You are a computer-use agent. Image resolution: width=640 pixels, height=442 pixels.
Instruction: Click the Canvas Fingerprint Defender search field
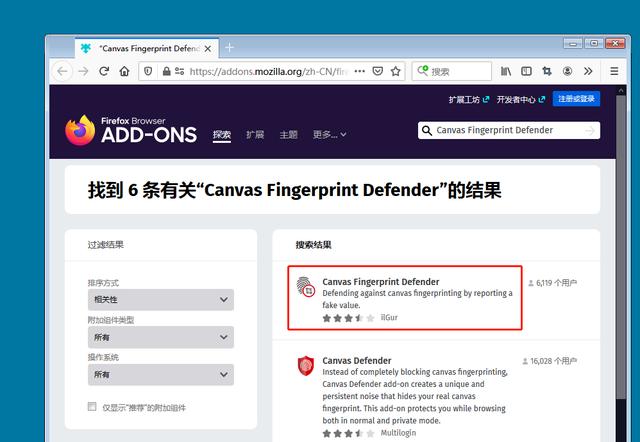[x=509, y=131]
